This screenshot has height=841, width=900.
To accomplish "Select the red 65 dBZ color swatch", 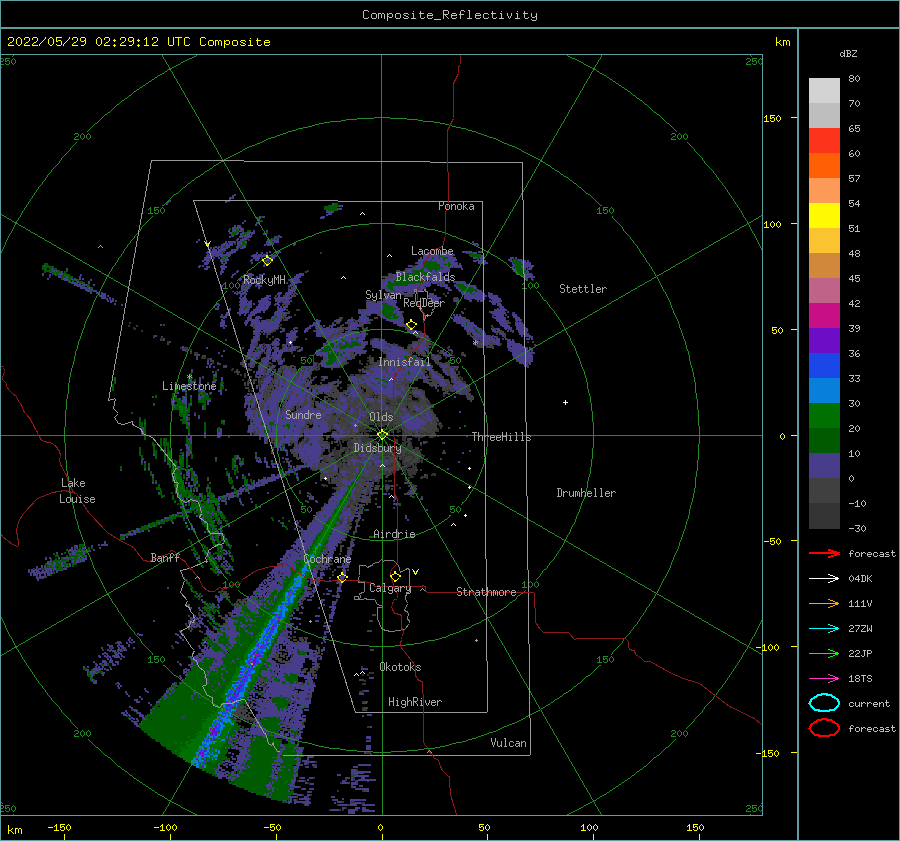I will (x=824, y=141).
